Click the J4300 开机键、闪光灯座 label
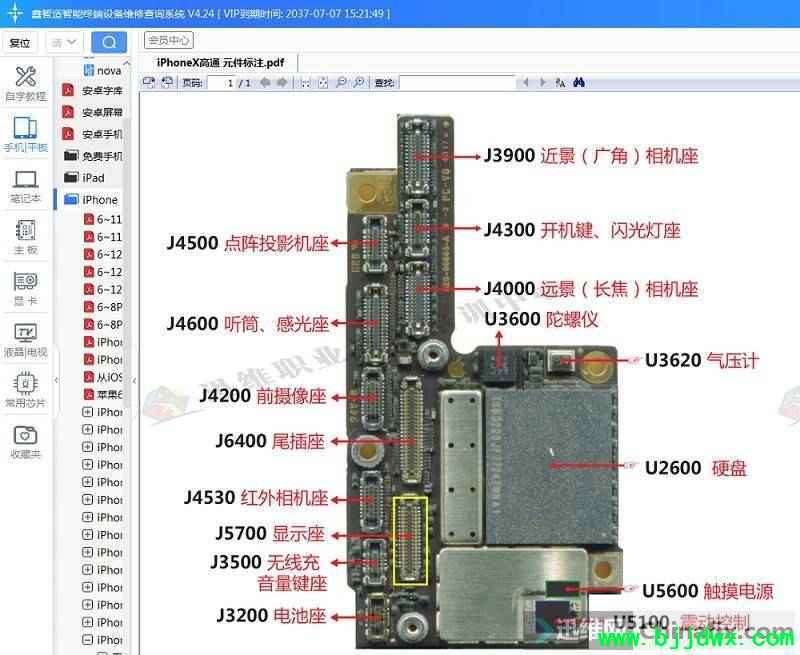 582,230
